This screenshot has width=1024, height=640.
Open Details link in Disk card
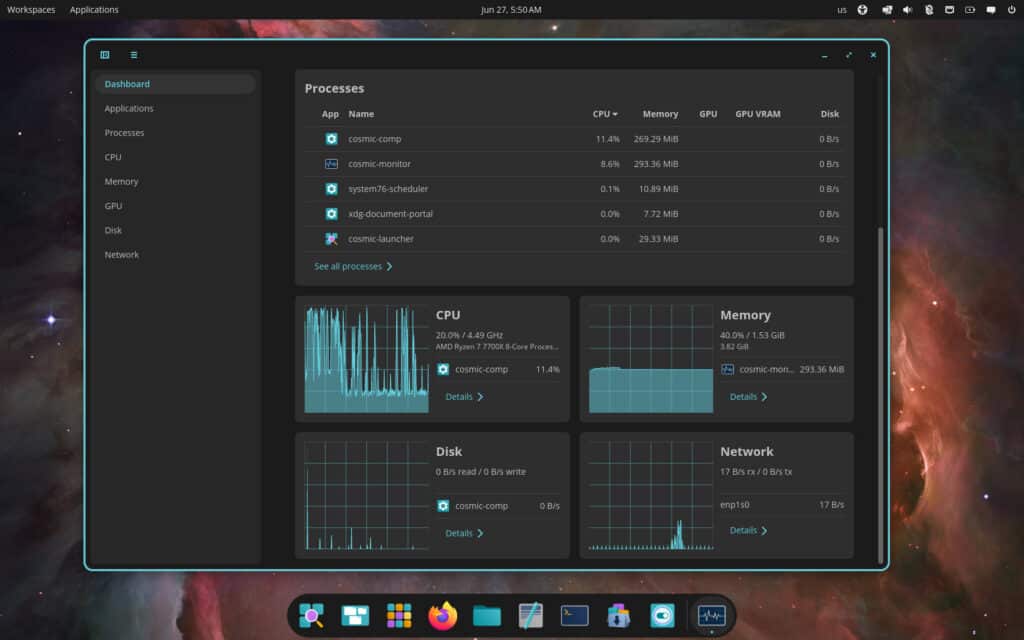(464, 534)
